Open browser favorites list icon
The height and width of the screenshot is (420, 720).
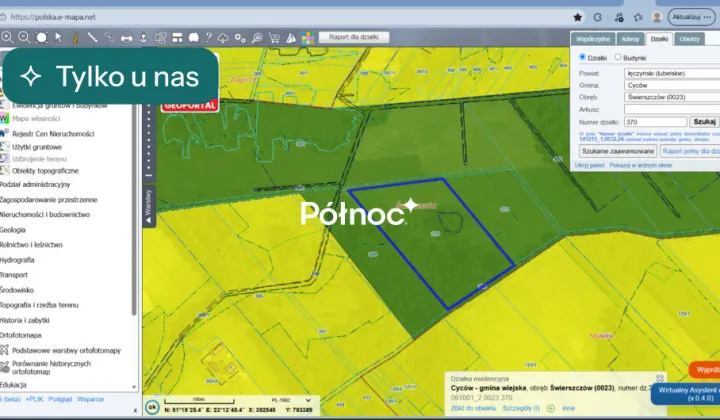point(638,17)
